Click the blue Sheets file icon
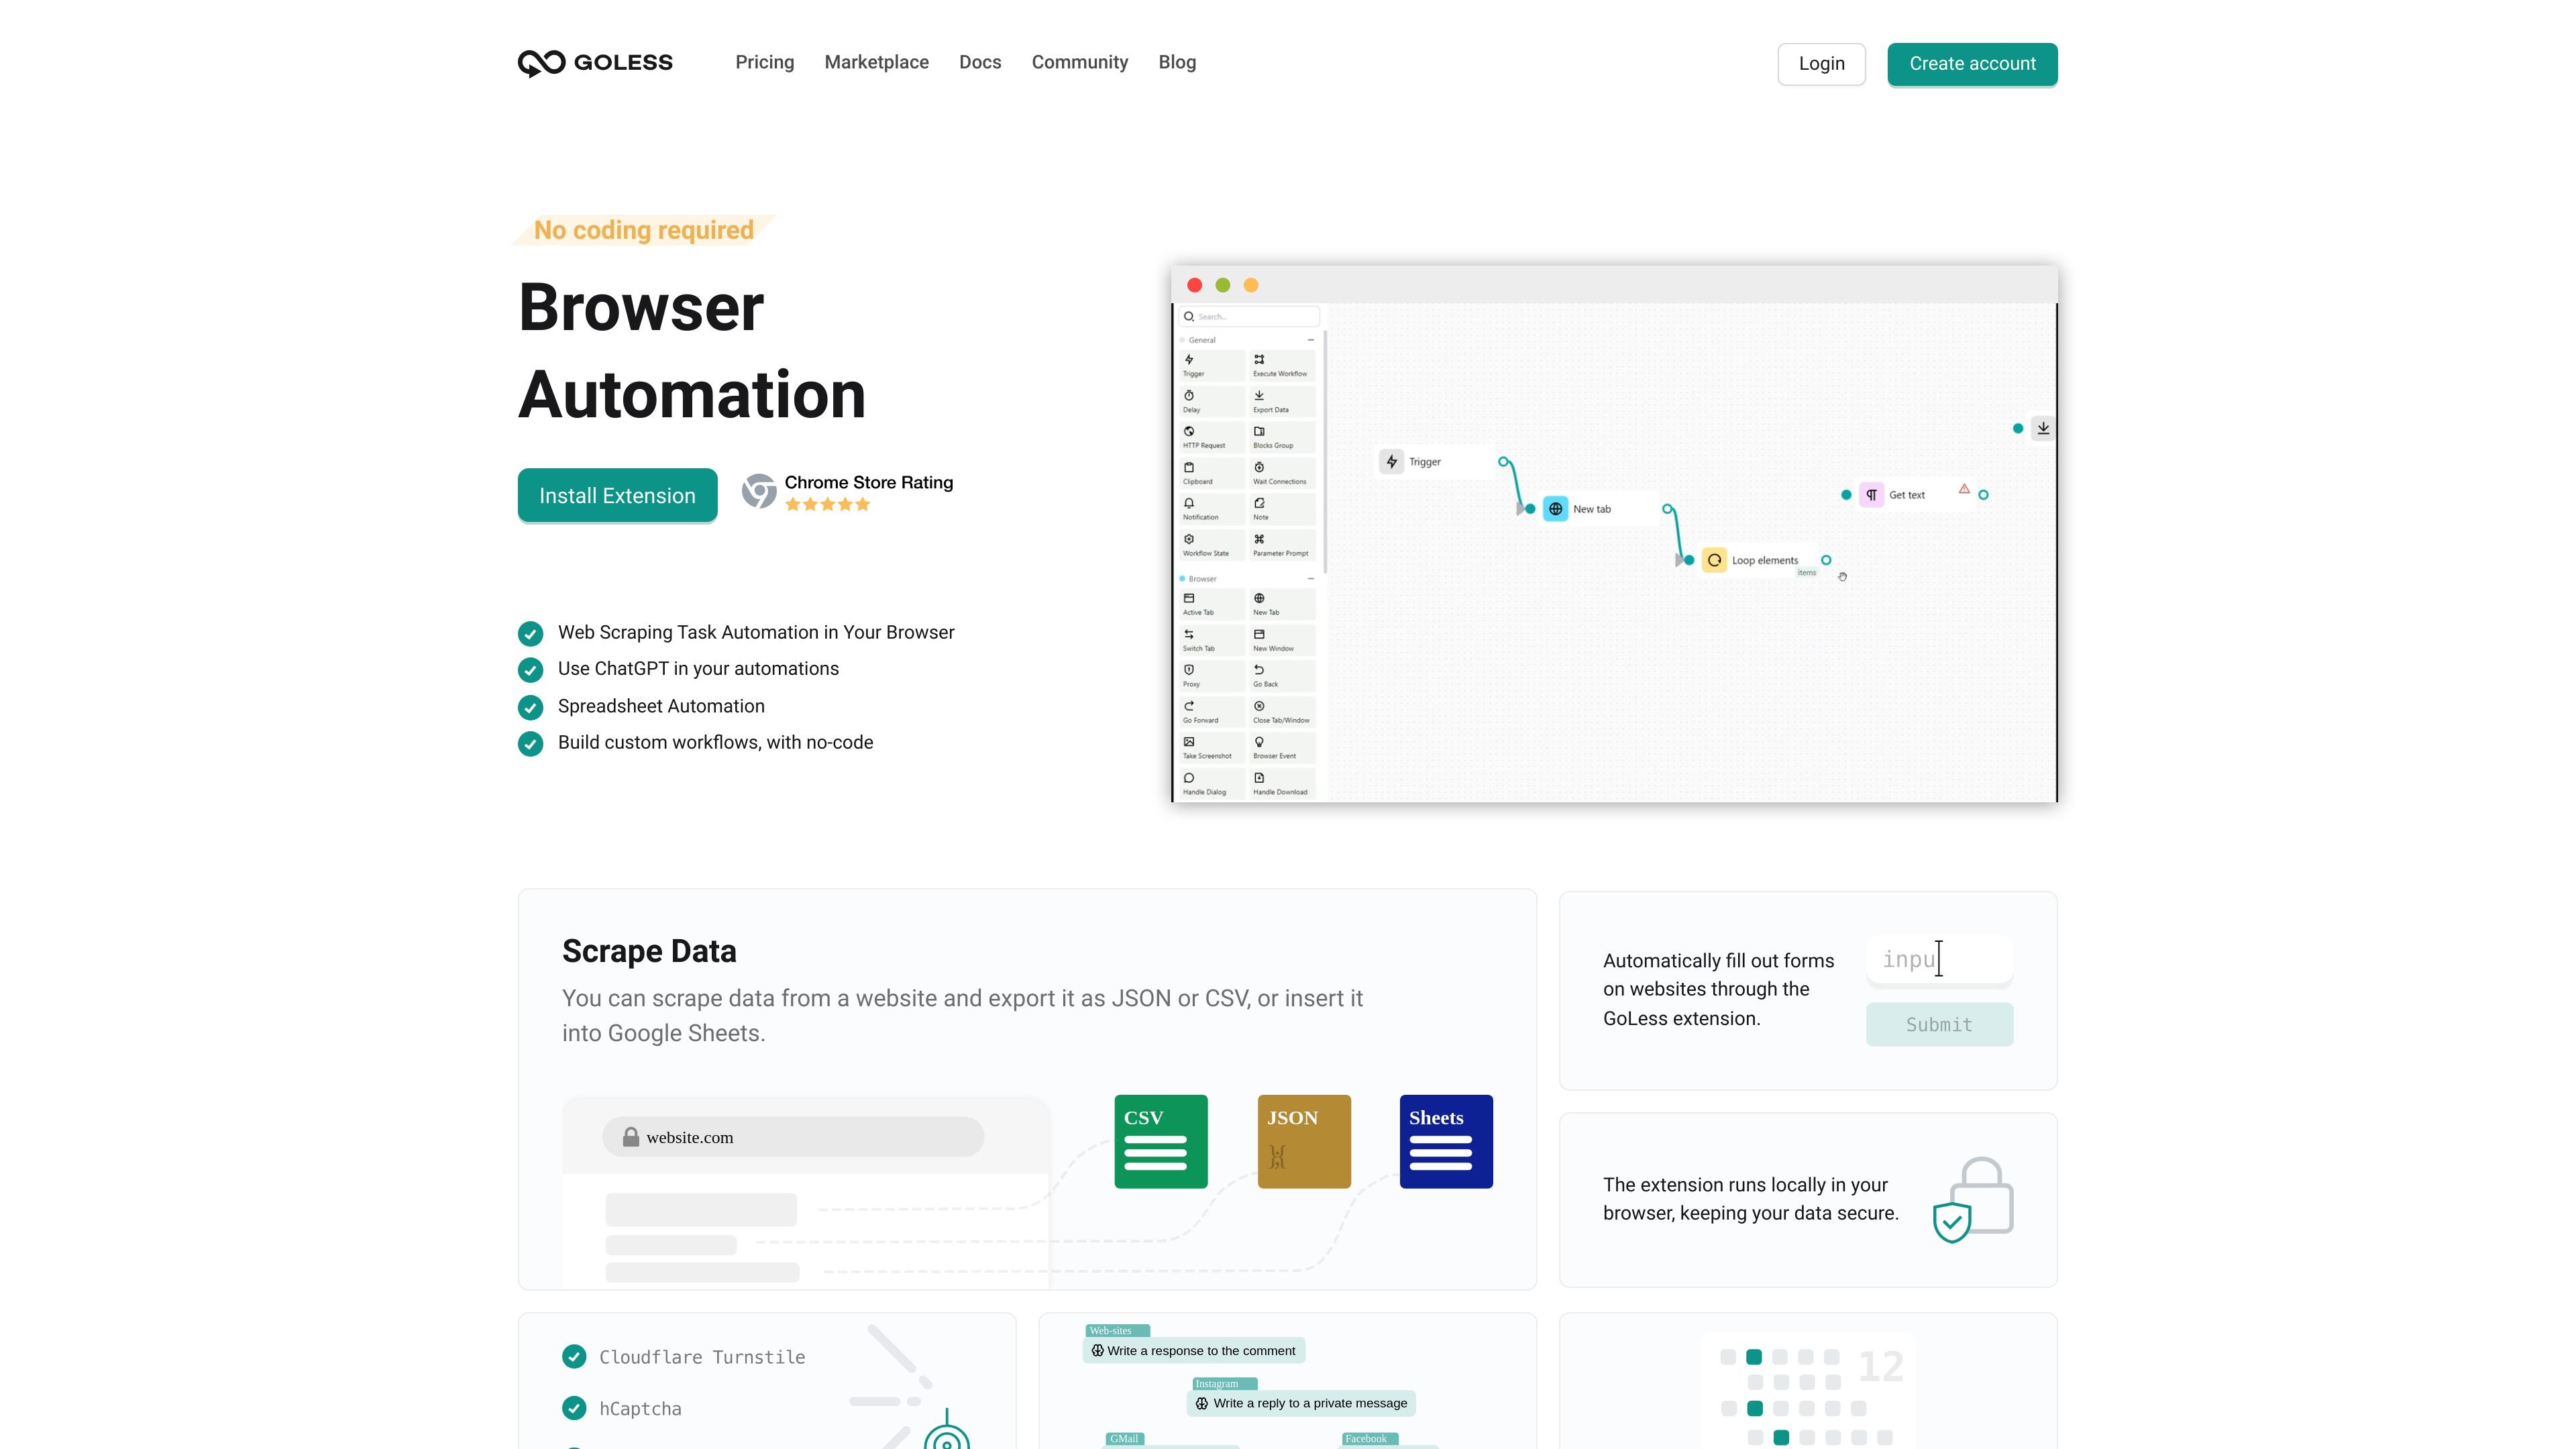 1446,1141
